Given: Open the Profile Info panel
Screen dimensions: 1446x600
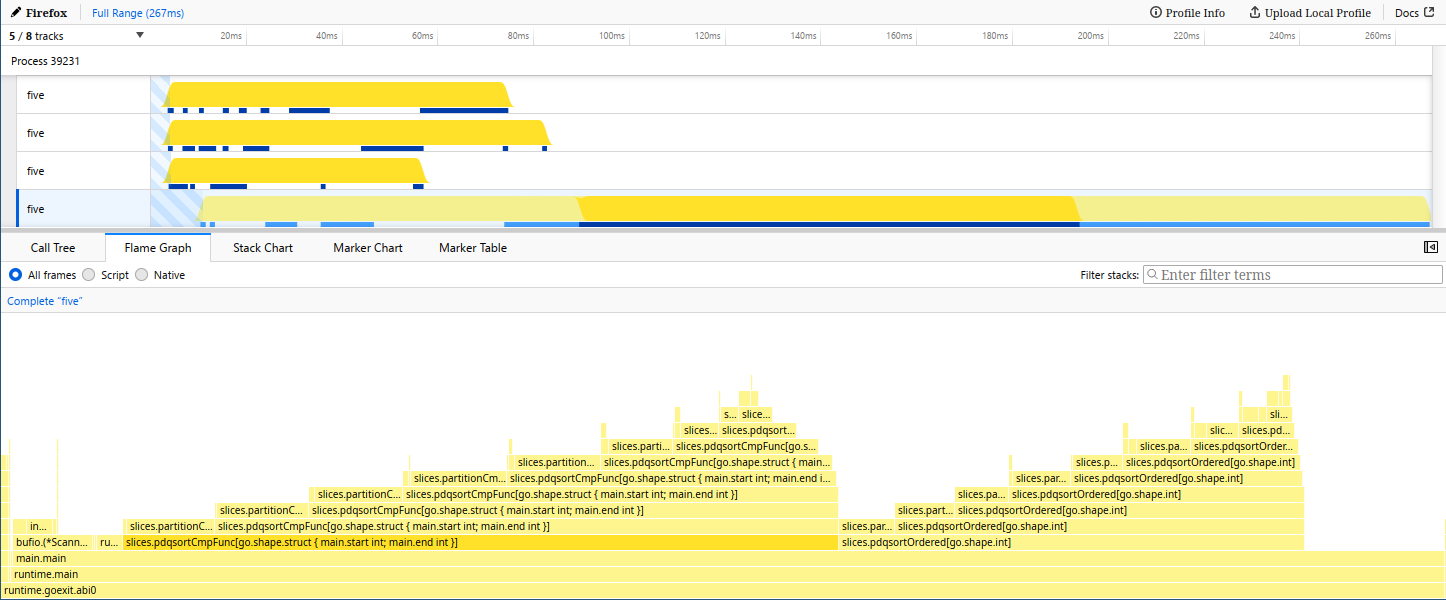Looking at the screenshot, I should coord(1187,13).
